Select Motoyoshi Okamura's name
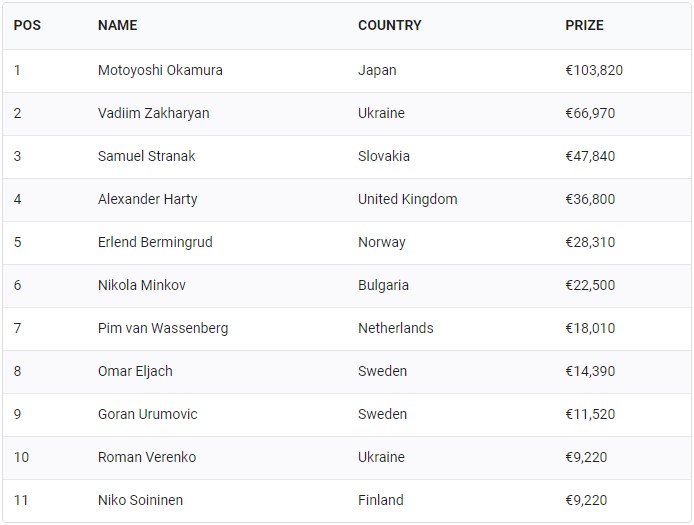694x525 pixels. coord(160,71)
